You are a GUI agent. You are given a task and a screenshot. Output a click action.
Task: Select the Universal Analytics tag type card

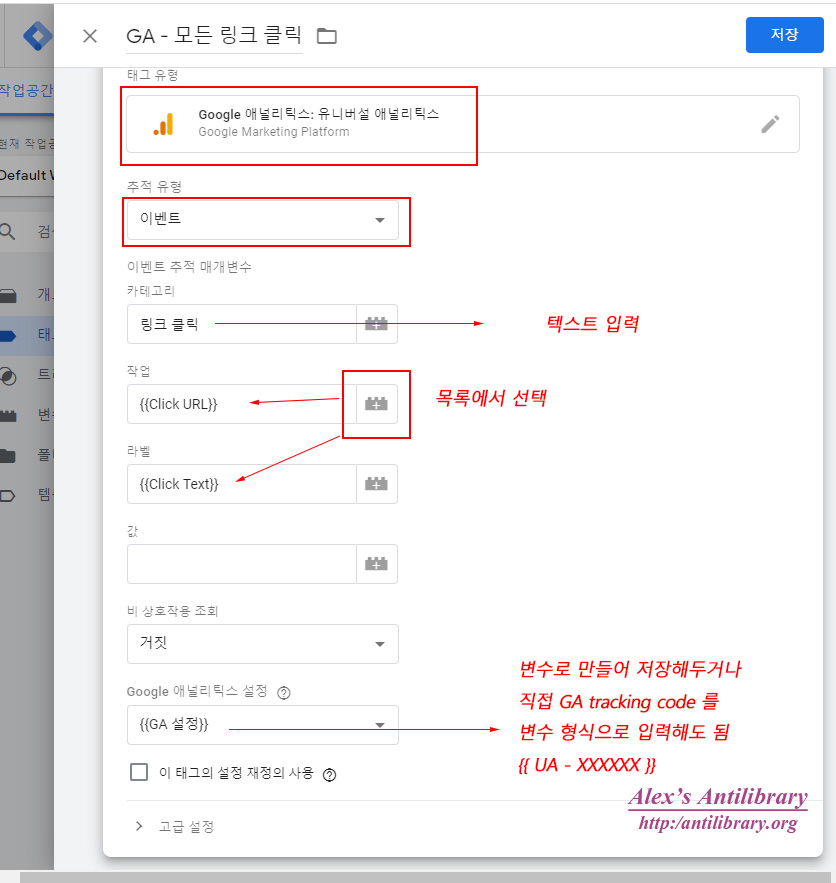pos(463,124)
